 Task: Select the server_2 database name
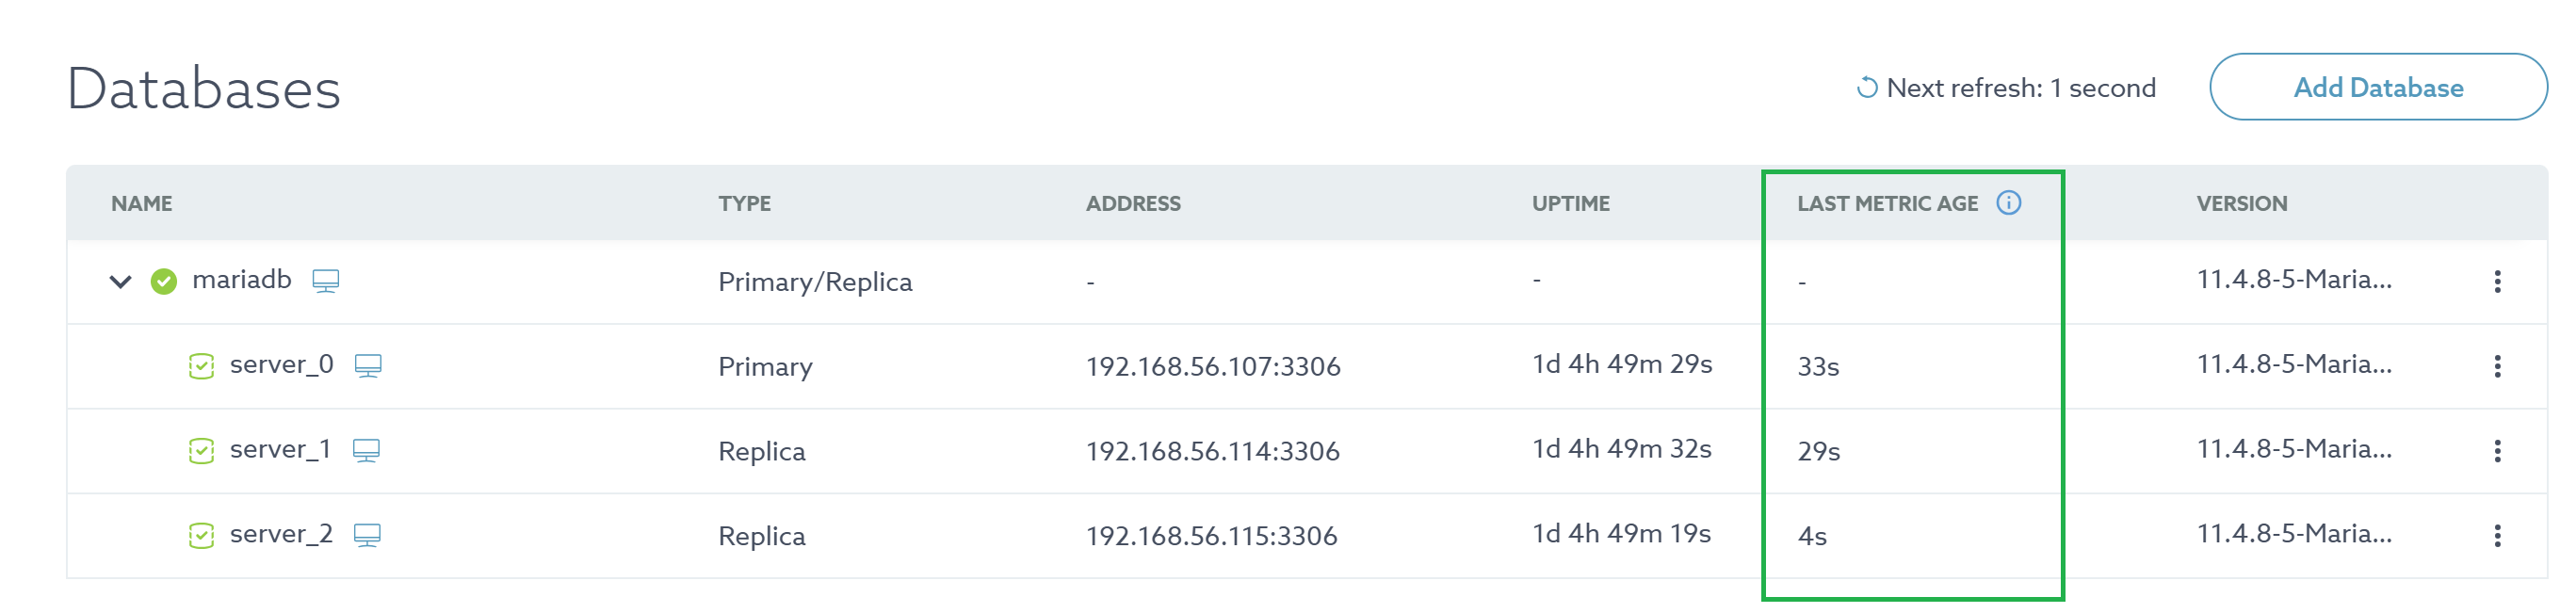(281, 535)
